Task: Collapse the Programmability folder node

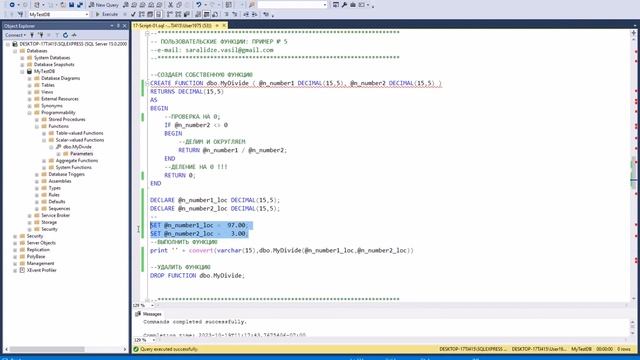Action: [29, 112]
